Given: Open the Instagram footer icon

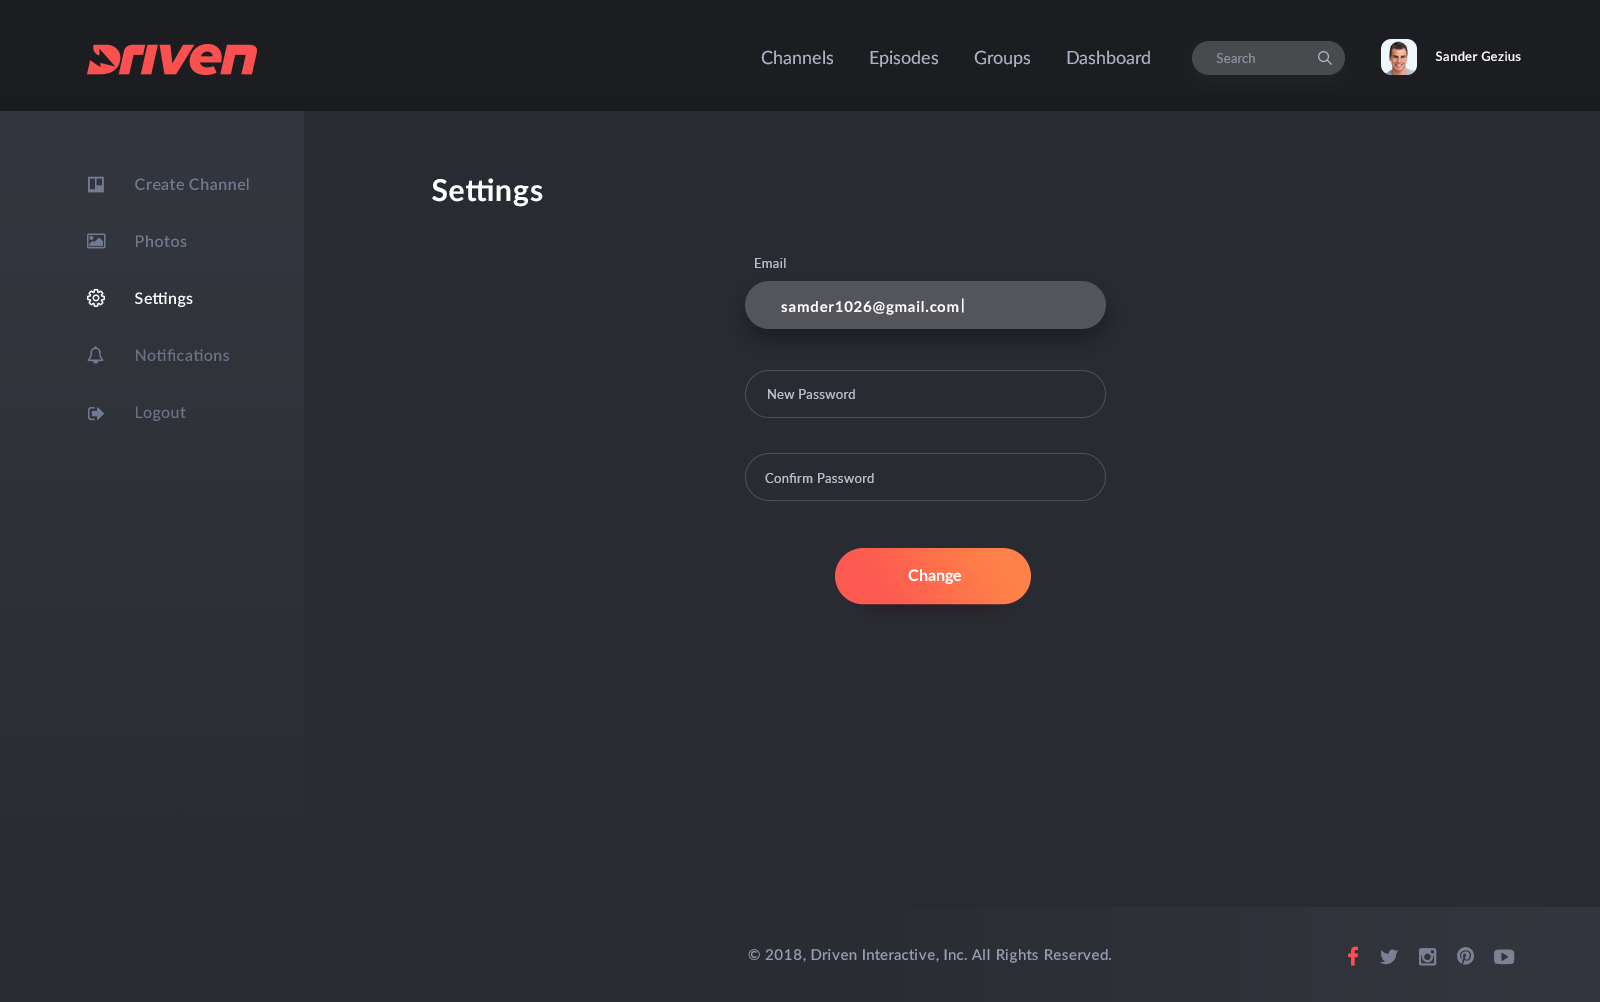Looking at the screenshot, I should (x=1427, y=957).
